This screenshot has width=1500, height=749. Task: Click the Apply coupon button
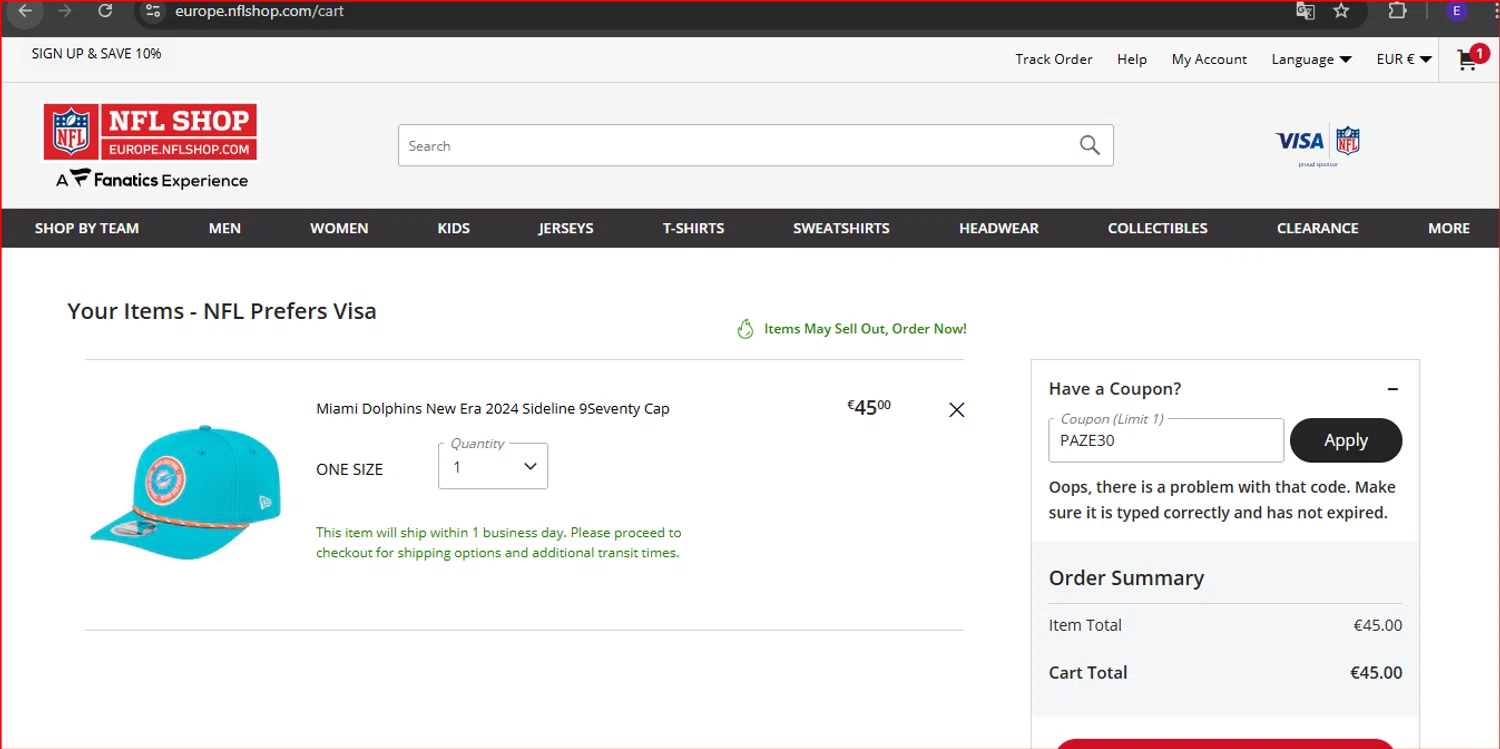point(1346,440)
